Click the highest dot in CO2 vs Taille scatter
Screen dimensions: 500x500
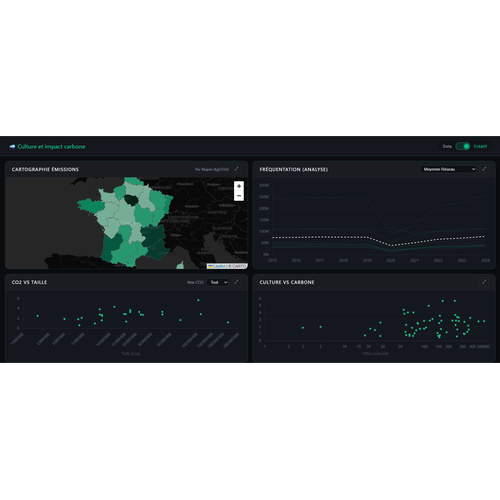point(198,300)
